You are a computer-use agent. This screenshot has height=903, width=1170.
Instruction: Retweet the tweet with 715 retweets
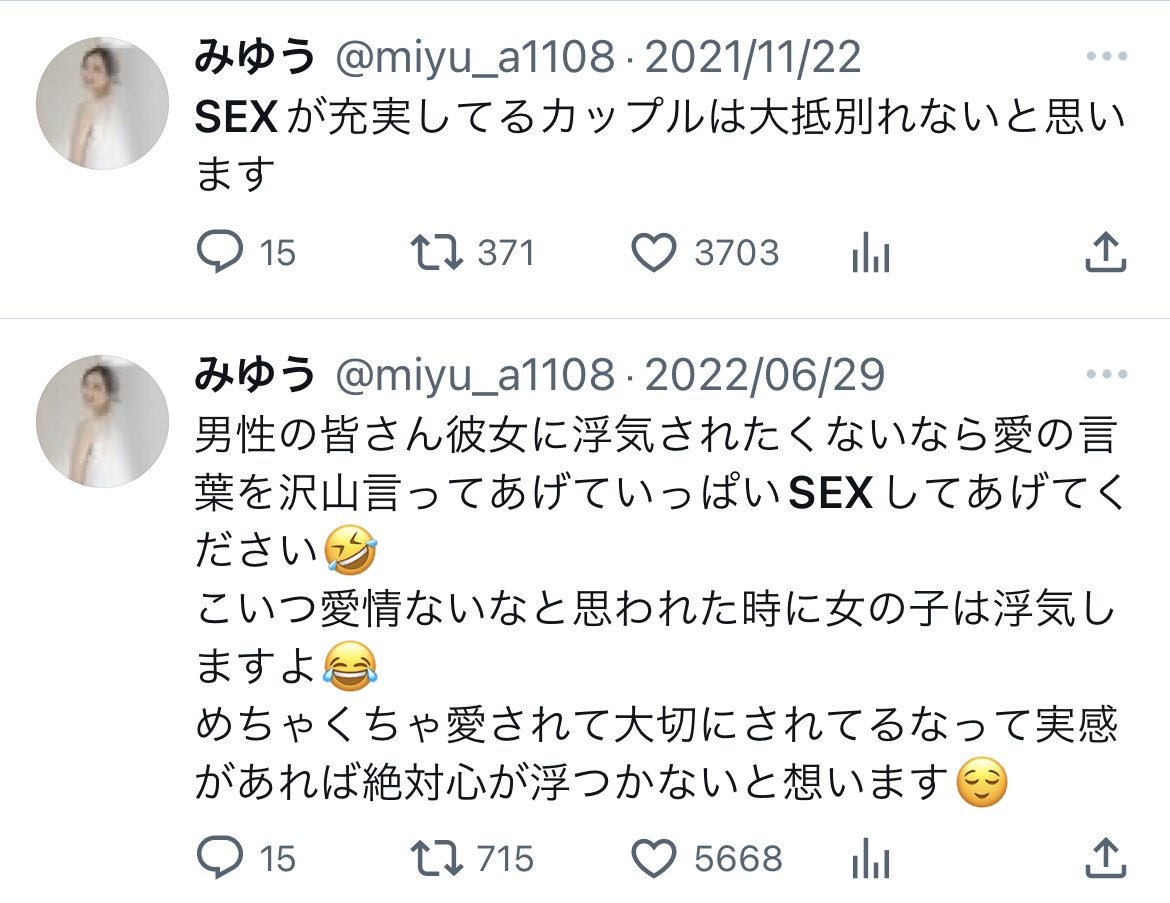coord(437,858)
